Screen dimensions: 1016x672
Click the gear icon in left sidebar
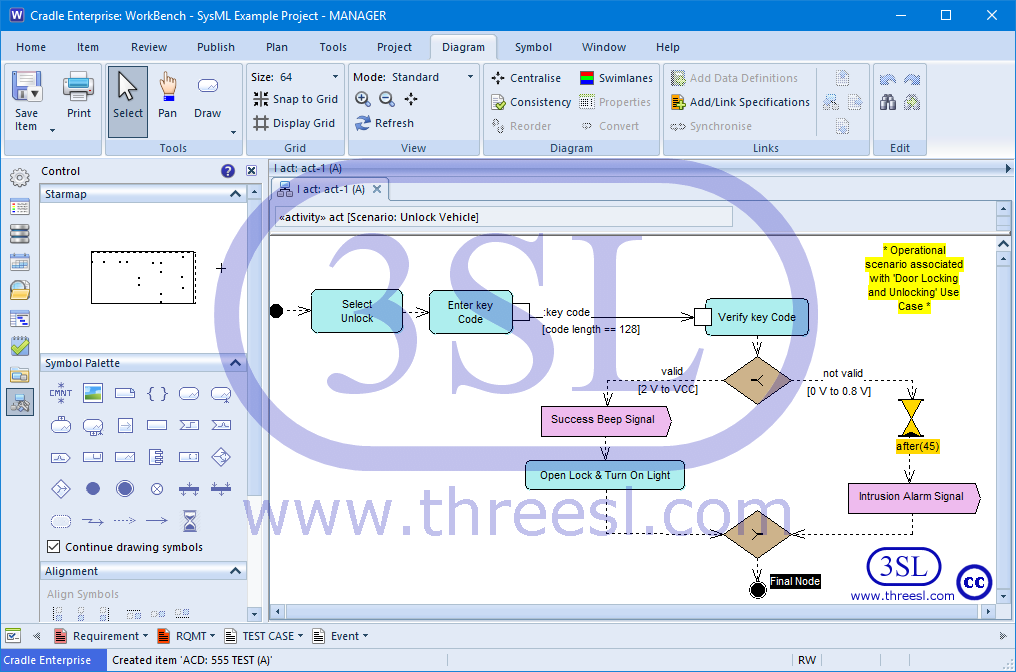[x=19, y=177]
